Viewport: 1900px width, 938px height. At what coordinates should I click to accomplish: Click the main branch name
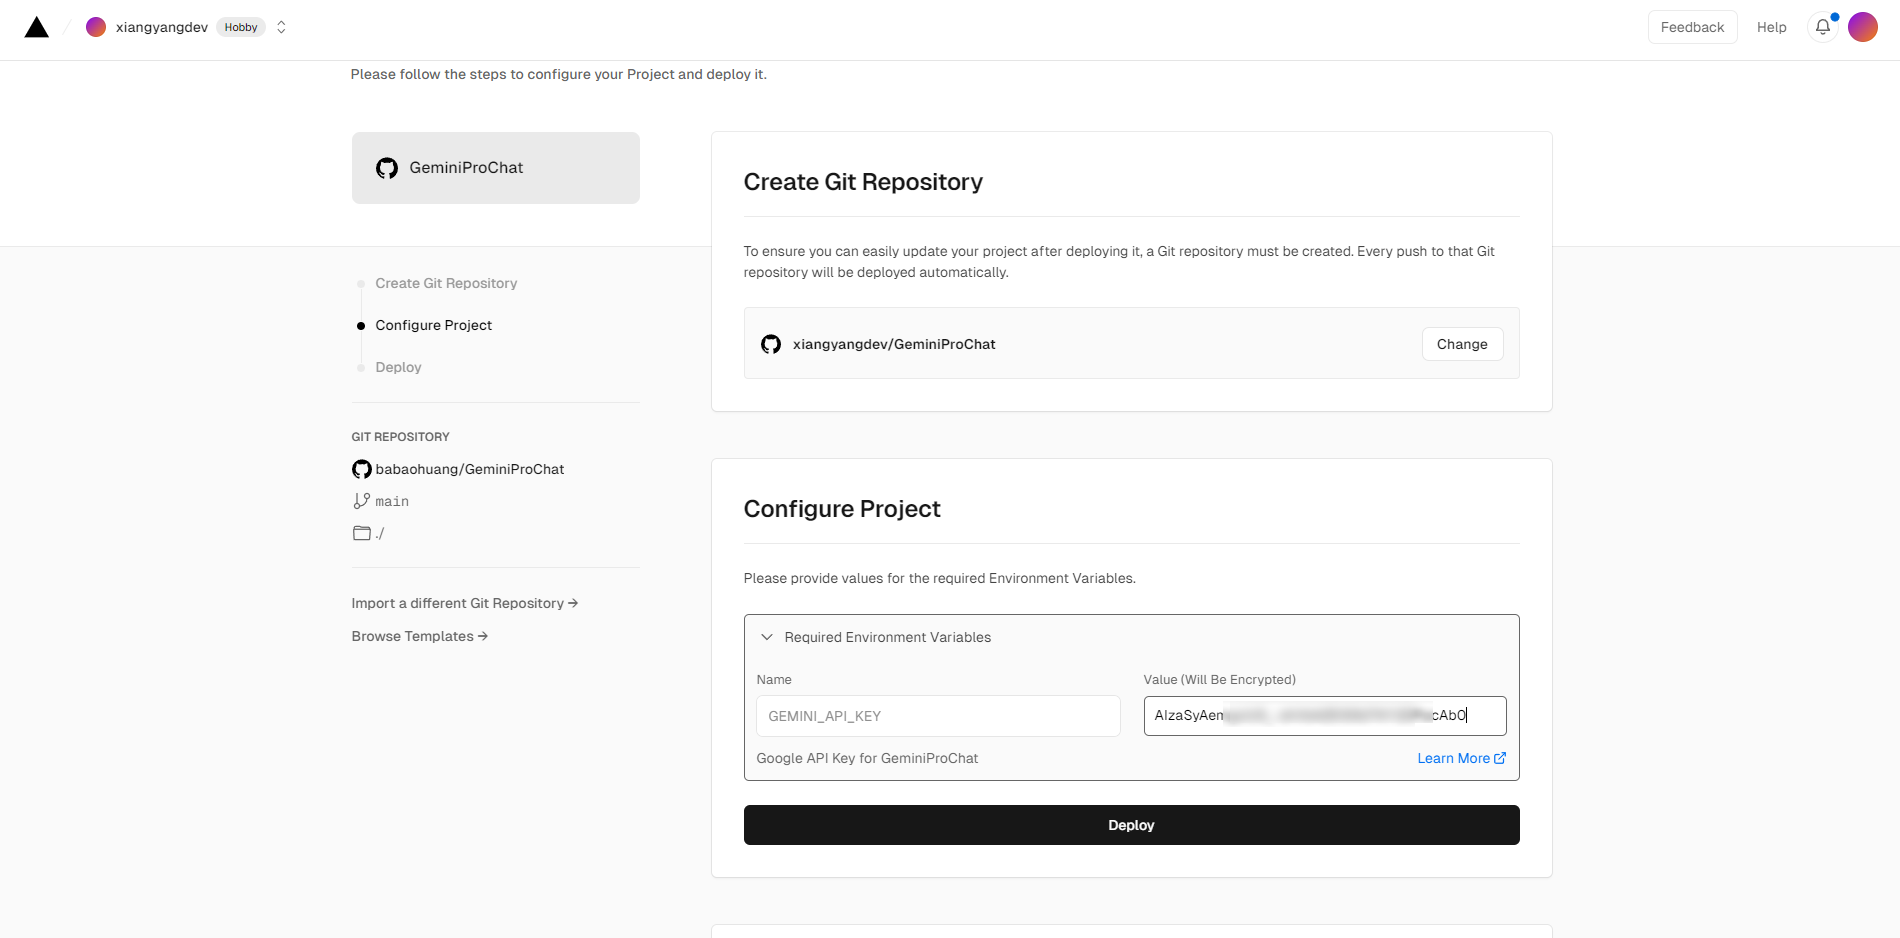[x=392, y=501]
